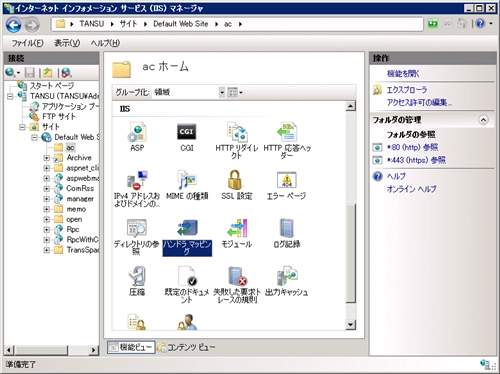Screen dimensions: 500x374
Task: Click the home icon in top toolbar
Action: pyautogui.click(x=462, y=24)
